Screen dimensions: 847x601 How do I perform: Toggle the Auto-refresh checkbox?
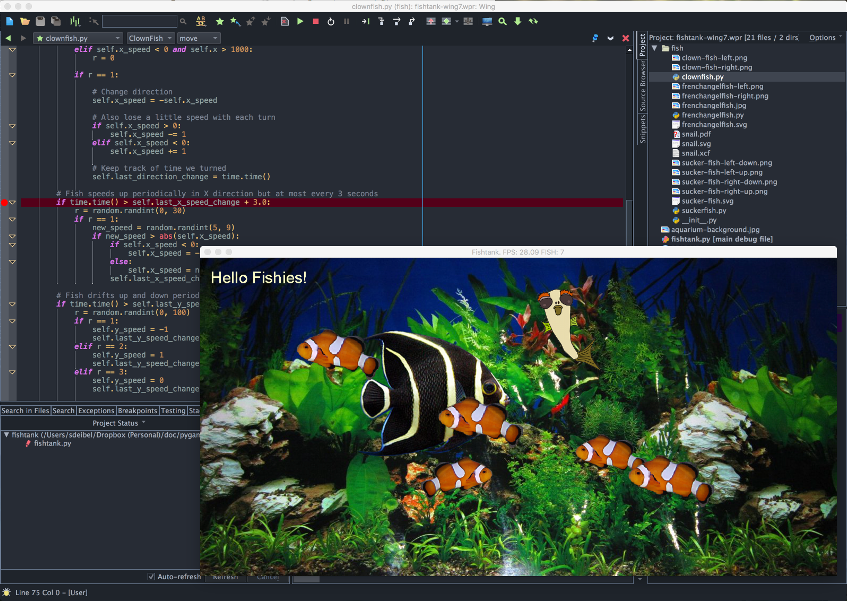pyautogui.click(x=151, y=577)
